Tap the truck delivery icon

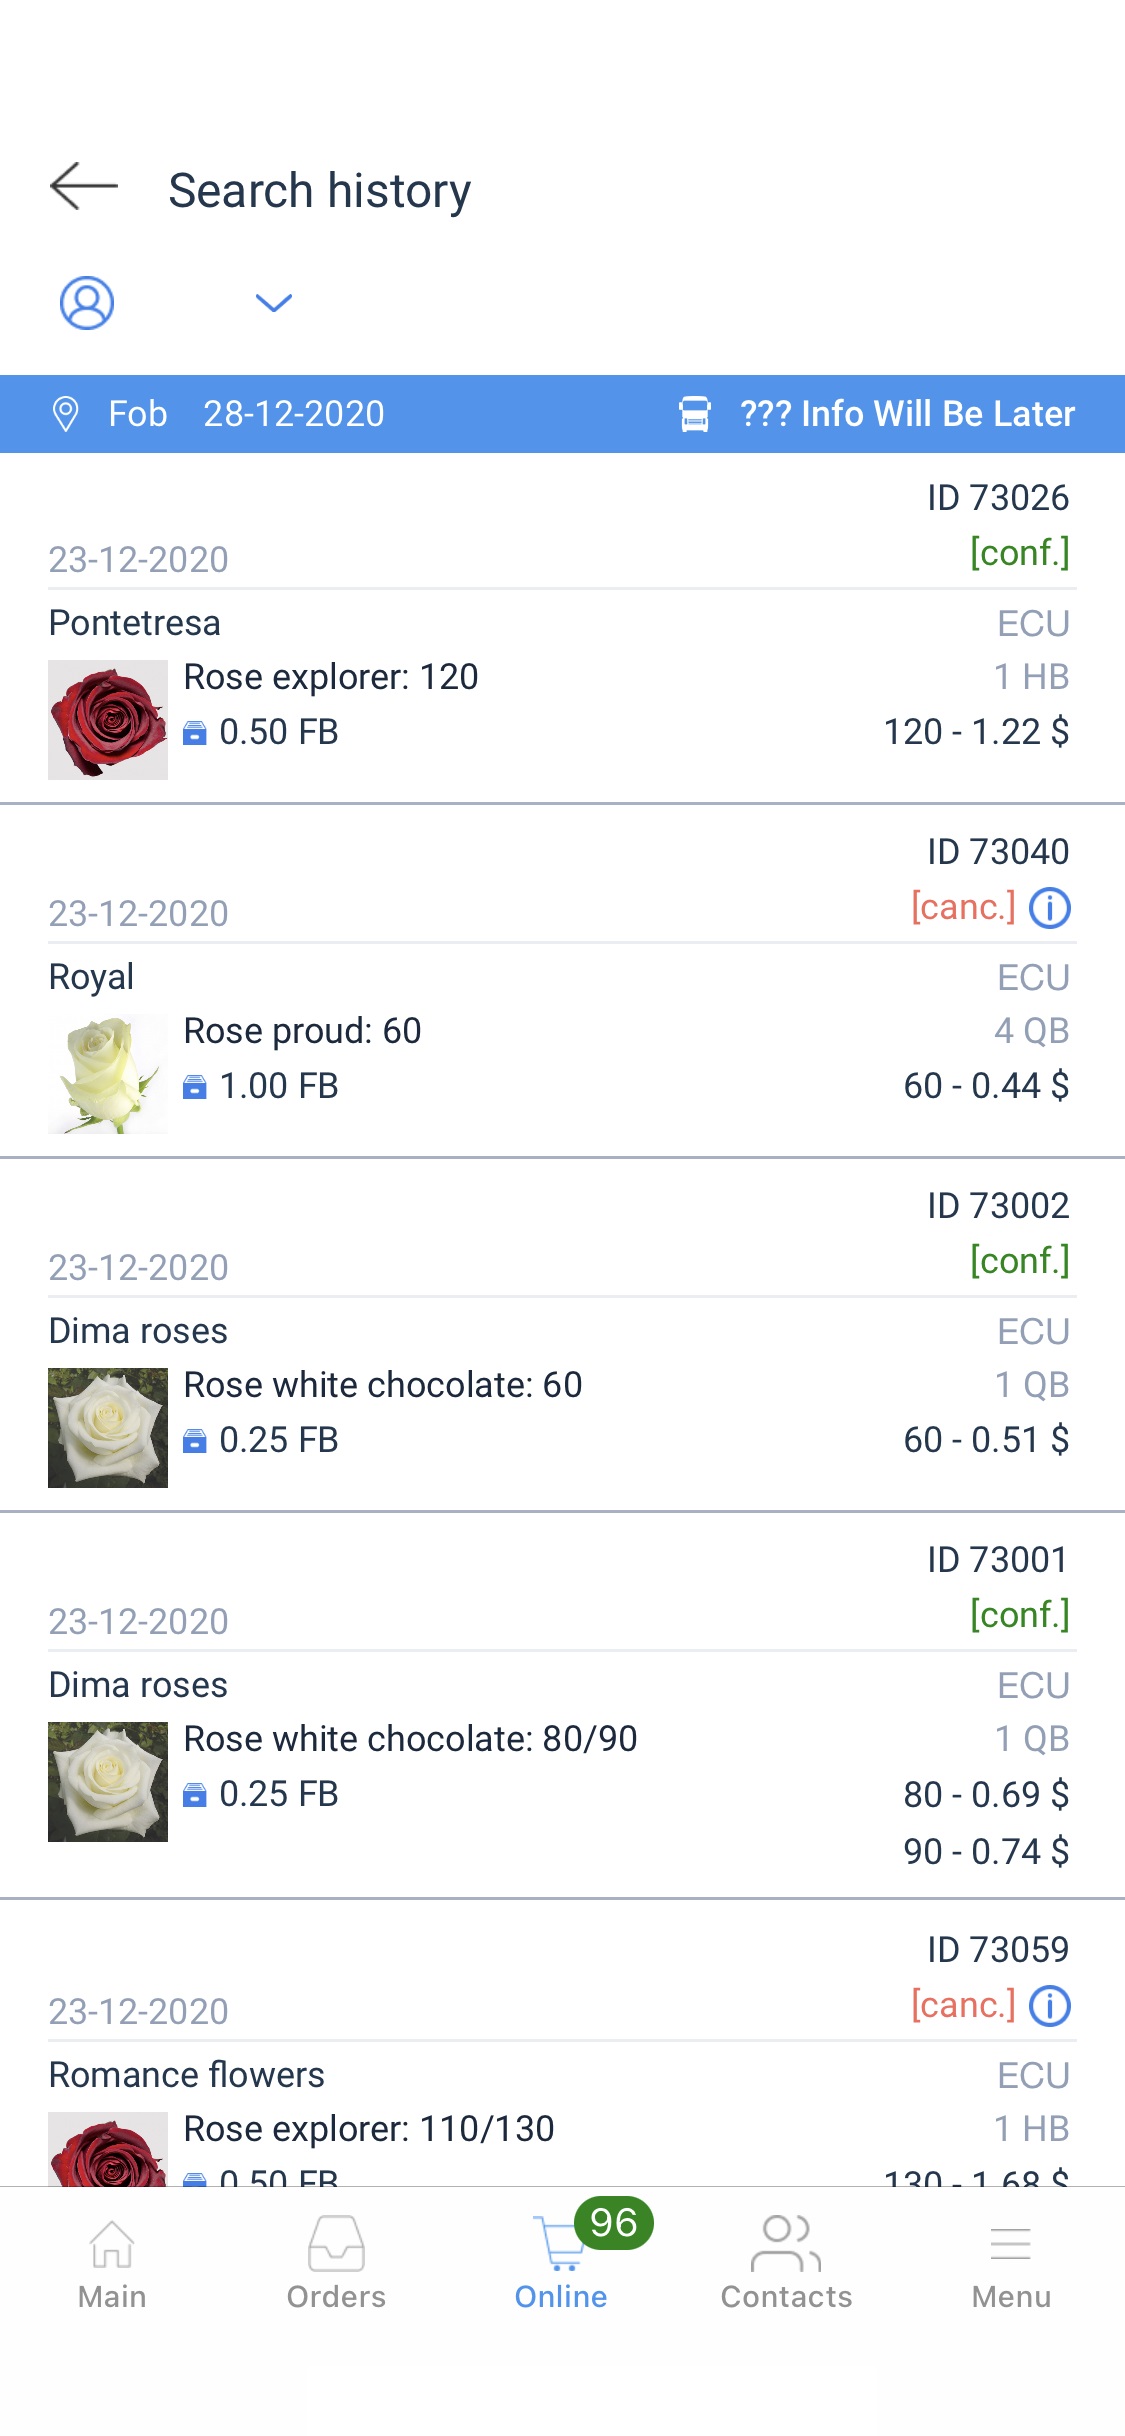pos(694,414)
